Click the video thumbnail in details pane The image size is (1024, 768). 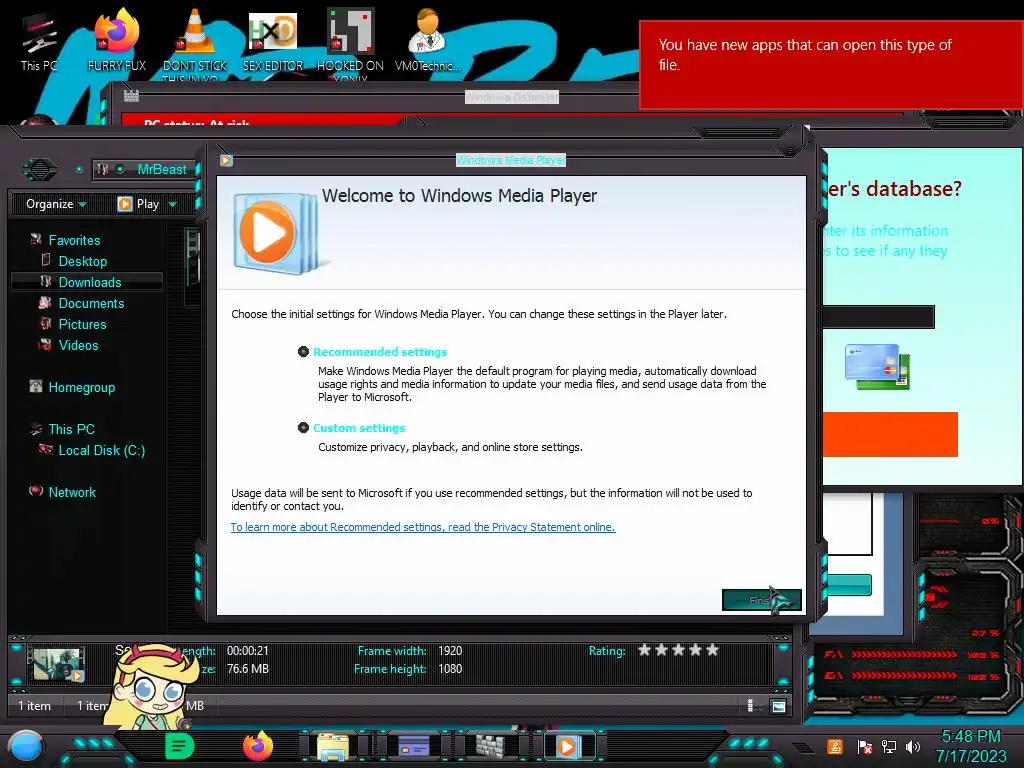tap(58, 664)
